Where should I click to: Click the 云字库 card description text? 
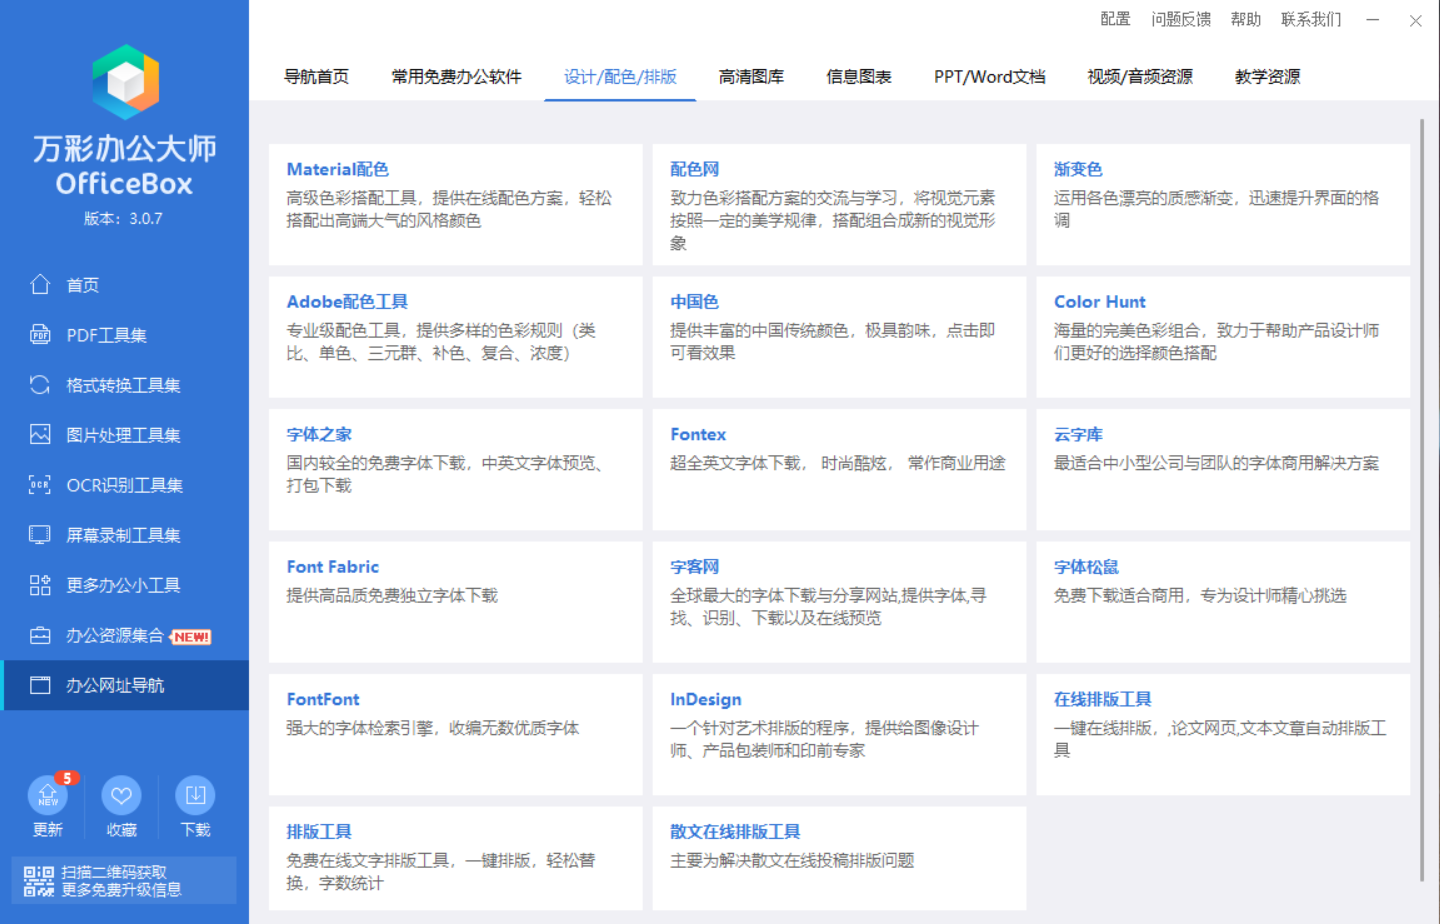[1216, 463]
